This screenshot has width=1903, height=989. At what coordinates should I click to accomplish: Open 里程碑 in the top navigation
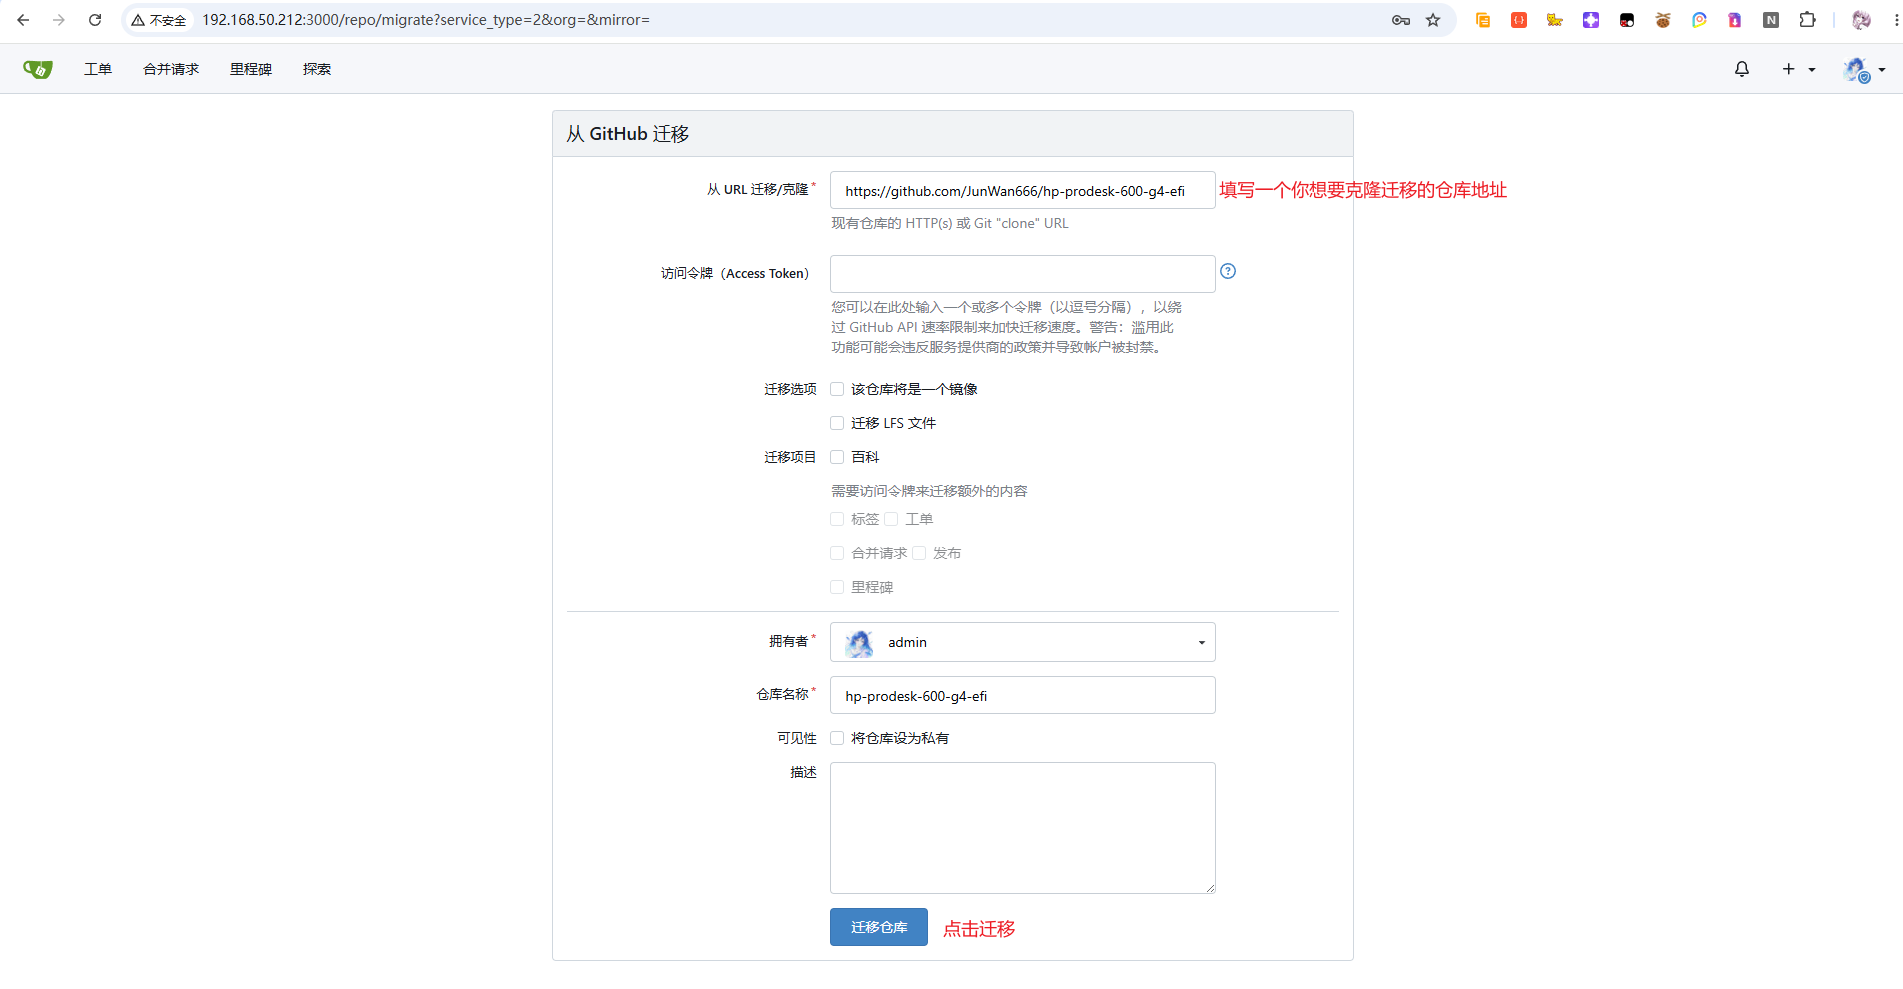(251, 69)
